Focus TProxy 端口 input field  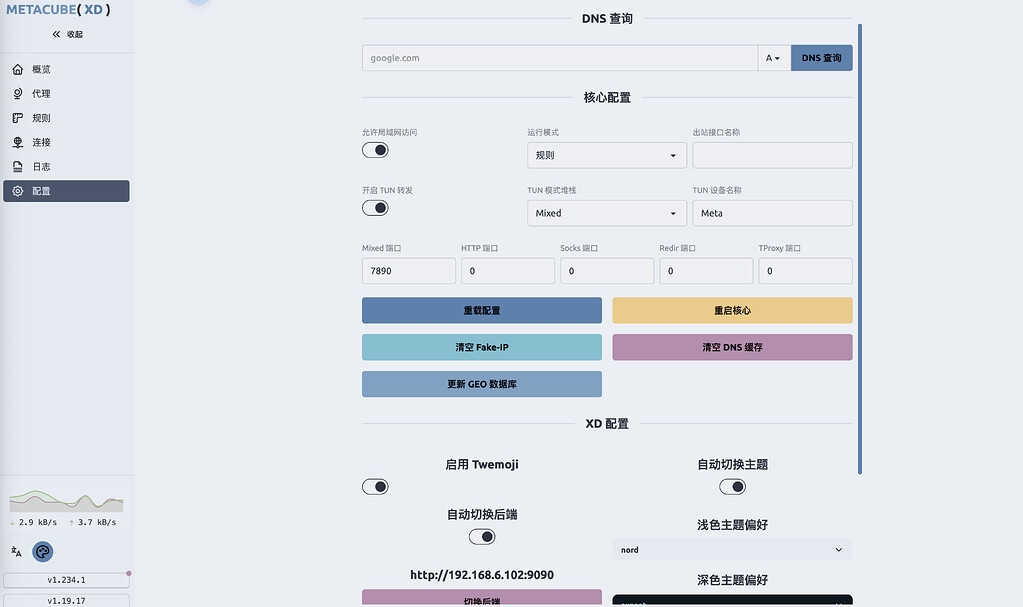click(805, 271)
